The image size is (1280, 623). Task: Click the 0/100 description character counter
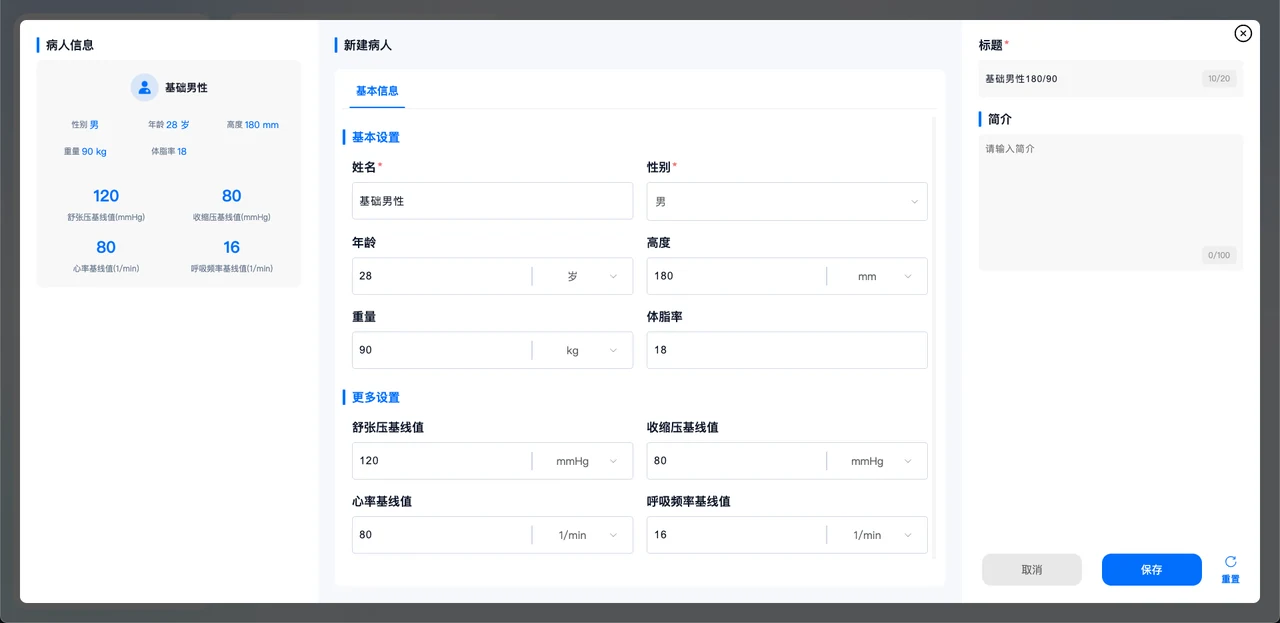pos(1219,255)
